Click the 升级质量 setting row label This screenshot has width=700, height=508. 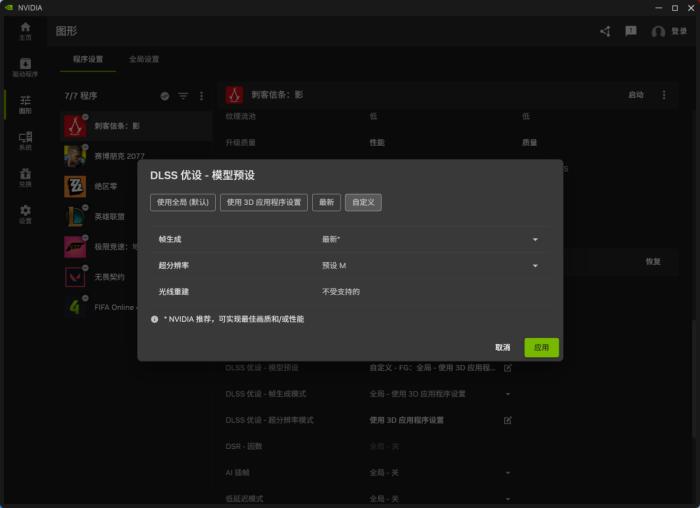coord(241,143)
